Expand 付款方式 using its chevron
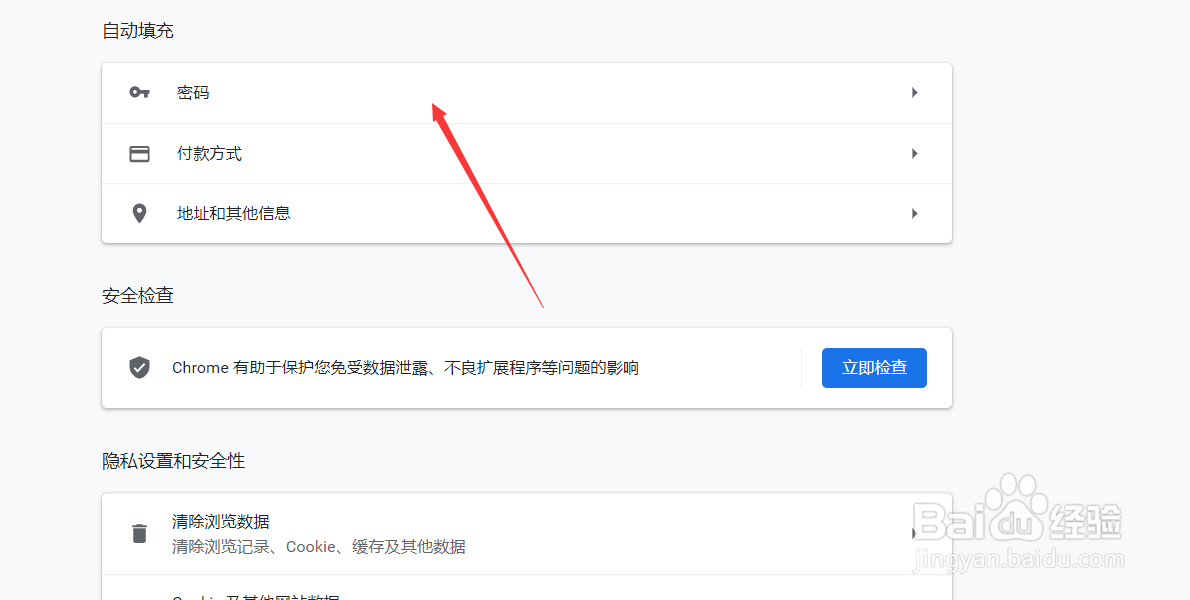The height and width of the screenshot is (600, 1190). click(913, 153)
